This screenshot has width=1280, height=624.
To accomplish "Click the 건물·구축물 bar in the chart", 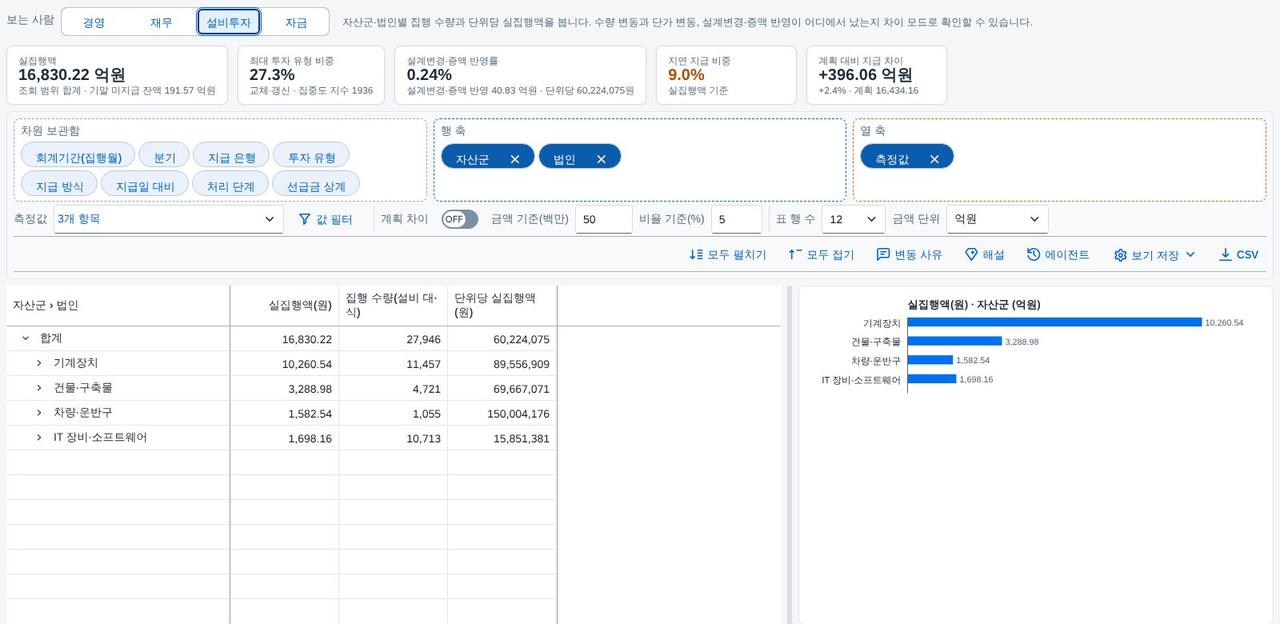I will [955, 341].
